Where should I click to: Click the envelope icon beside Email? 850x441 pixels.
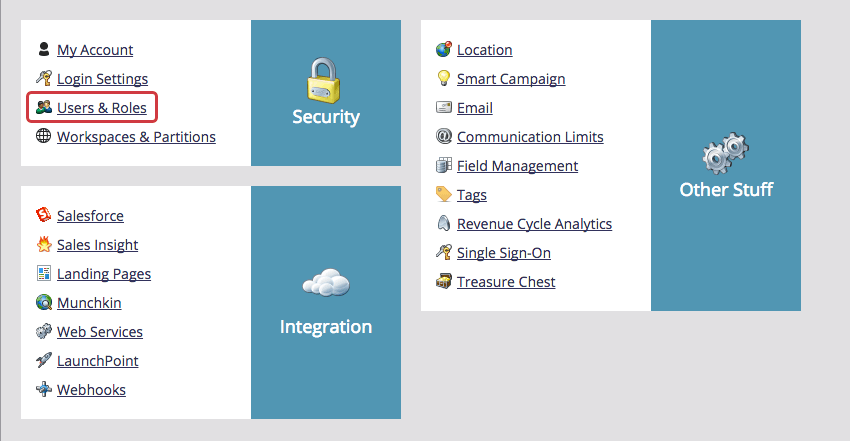coord(444,107)
